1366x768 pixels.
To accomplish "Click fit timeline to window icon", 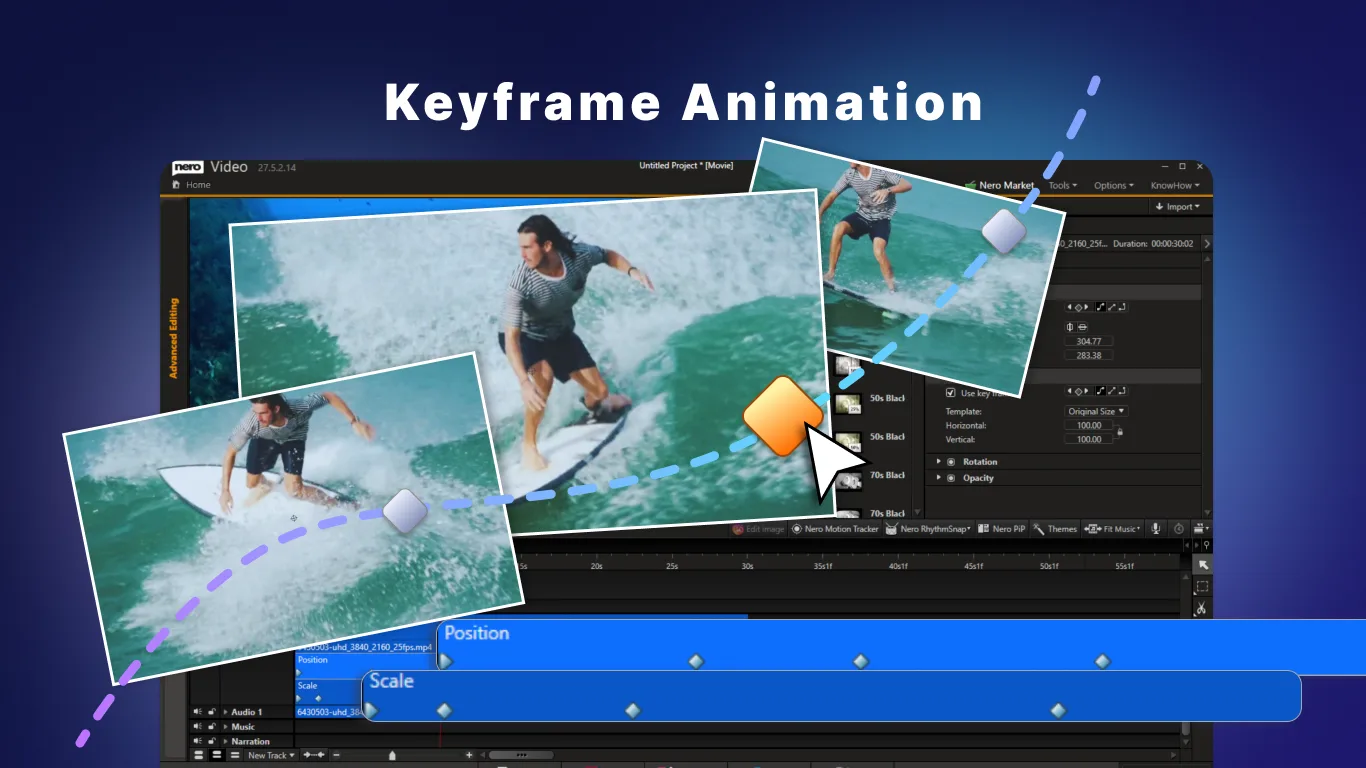I will click(314, 755).
